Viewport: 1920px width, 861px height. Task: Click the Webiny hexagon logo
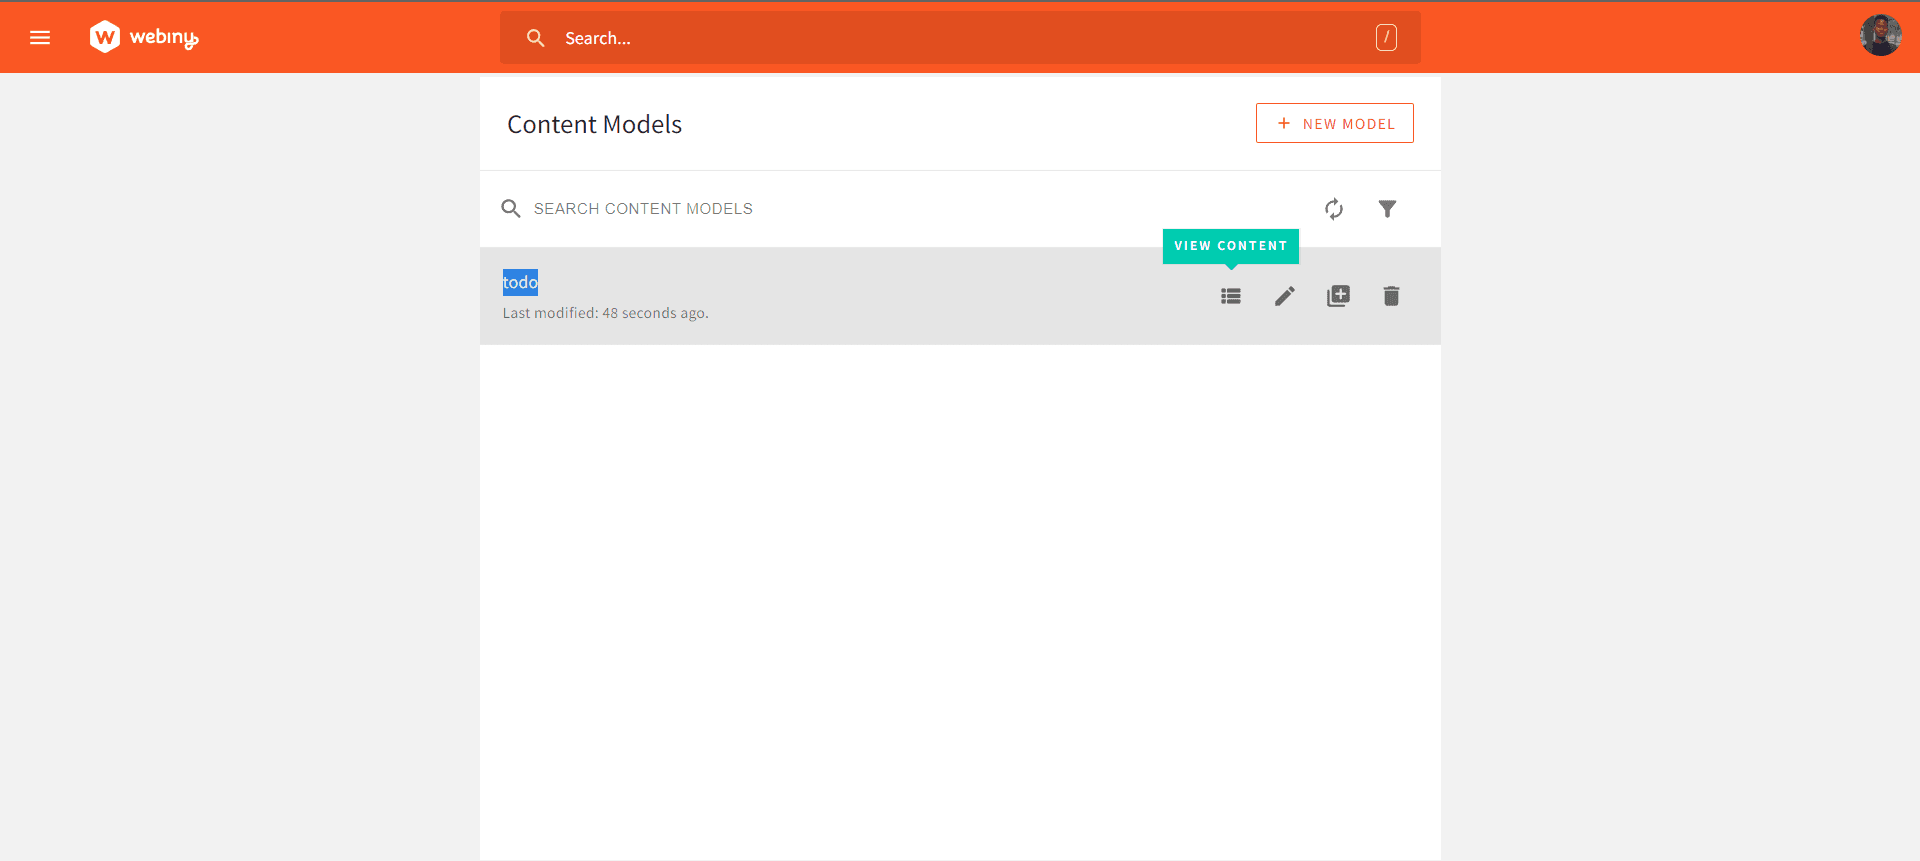pyautogui.click(x=105, y=37)
